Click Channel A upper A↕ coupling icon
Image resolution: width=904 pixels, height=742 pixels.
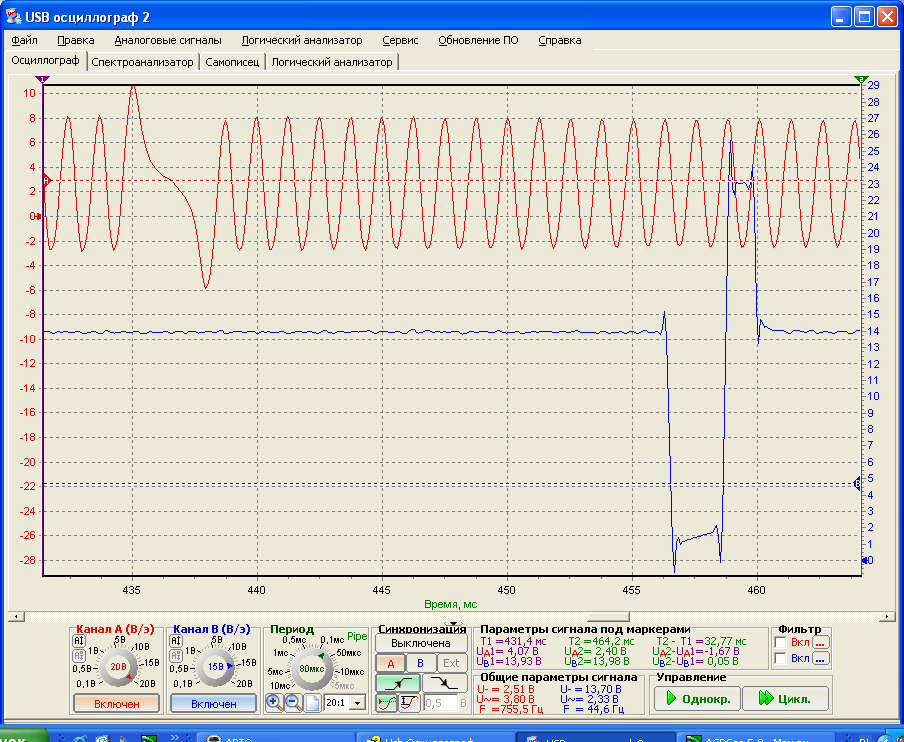click(79, 641)
